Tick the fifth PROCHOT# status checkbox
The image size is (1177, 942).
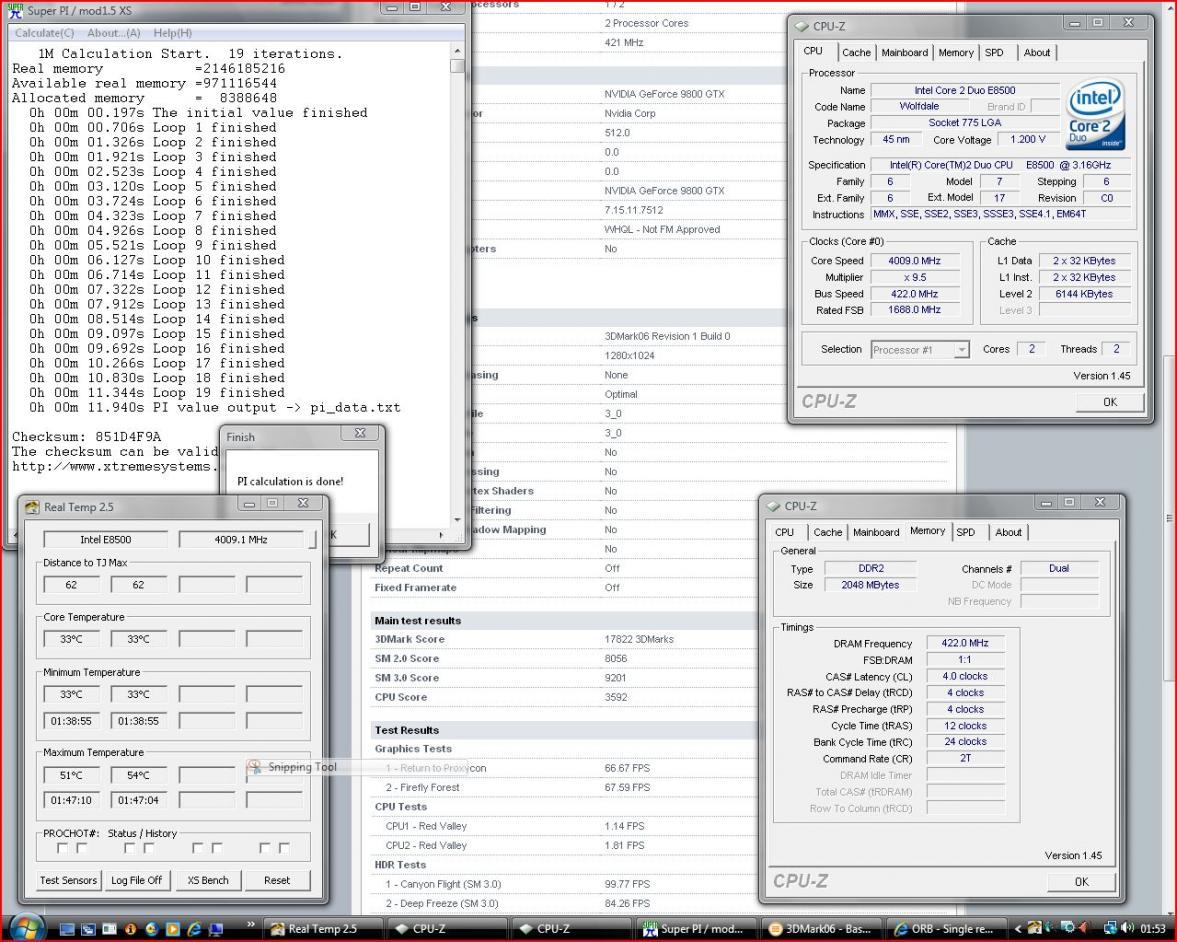(197, 848)
